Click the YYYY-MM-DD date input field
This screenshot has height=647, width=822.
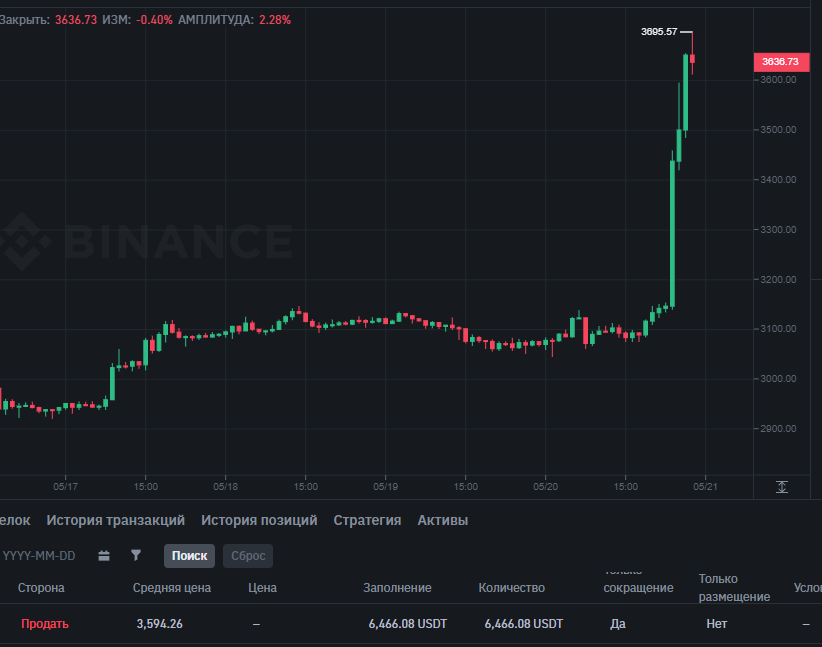point(40,556)
